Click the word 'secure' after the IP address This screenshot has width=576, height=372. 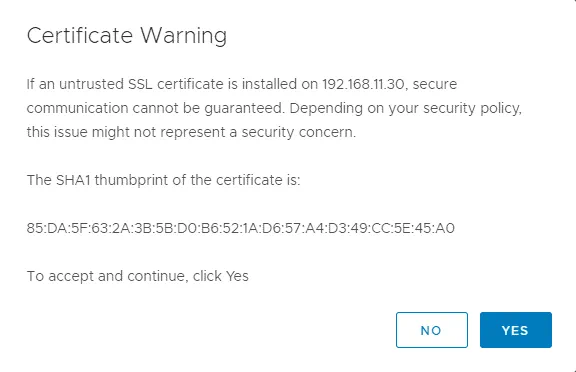435,84
